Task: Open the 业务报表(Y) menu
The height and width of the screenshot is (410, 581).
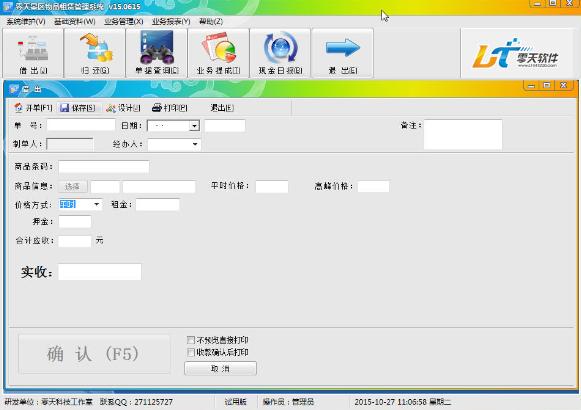Action: tap(171, 21)
